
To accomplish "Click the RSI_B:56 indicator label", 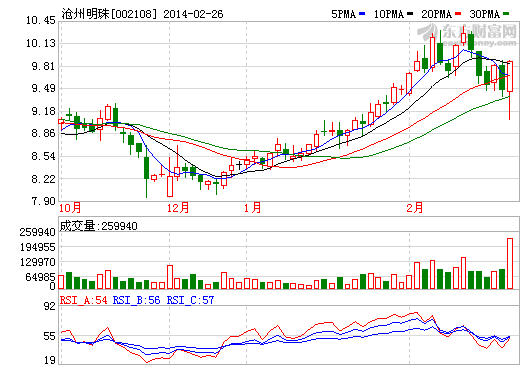I will point(136,300).
